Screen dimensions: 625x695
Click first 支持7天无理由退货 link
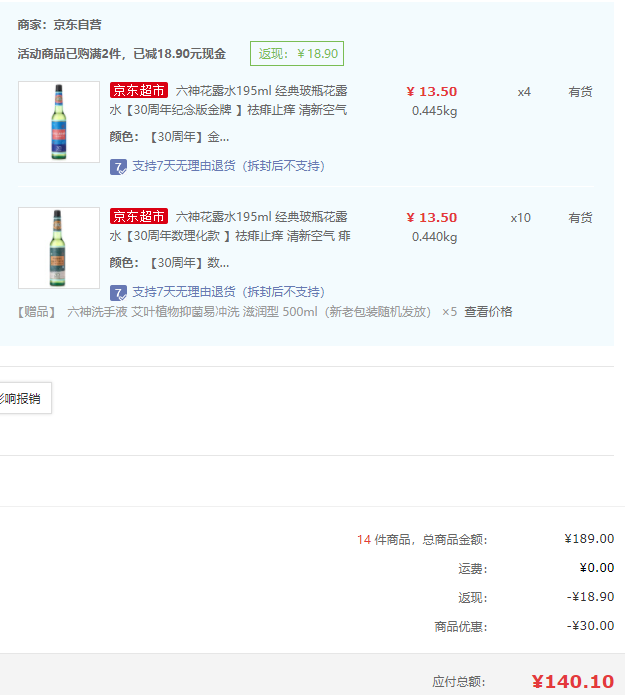(x=229, y=166)
